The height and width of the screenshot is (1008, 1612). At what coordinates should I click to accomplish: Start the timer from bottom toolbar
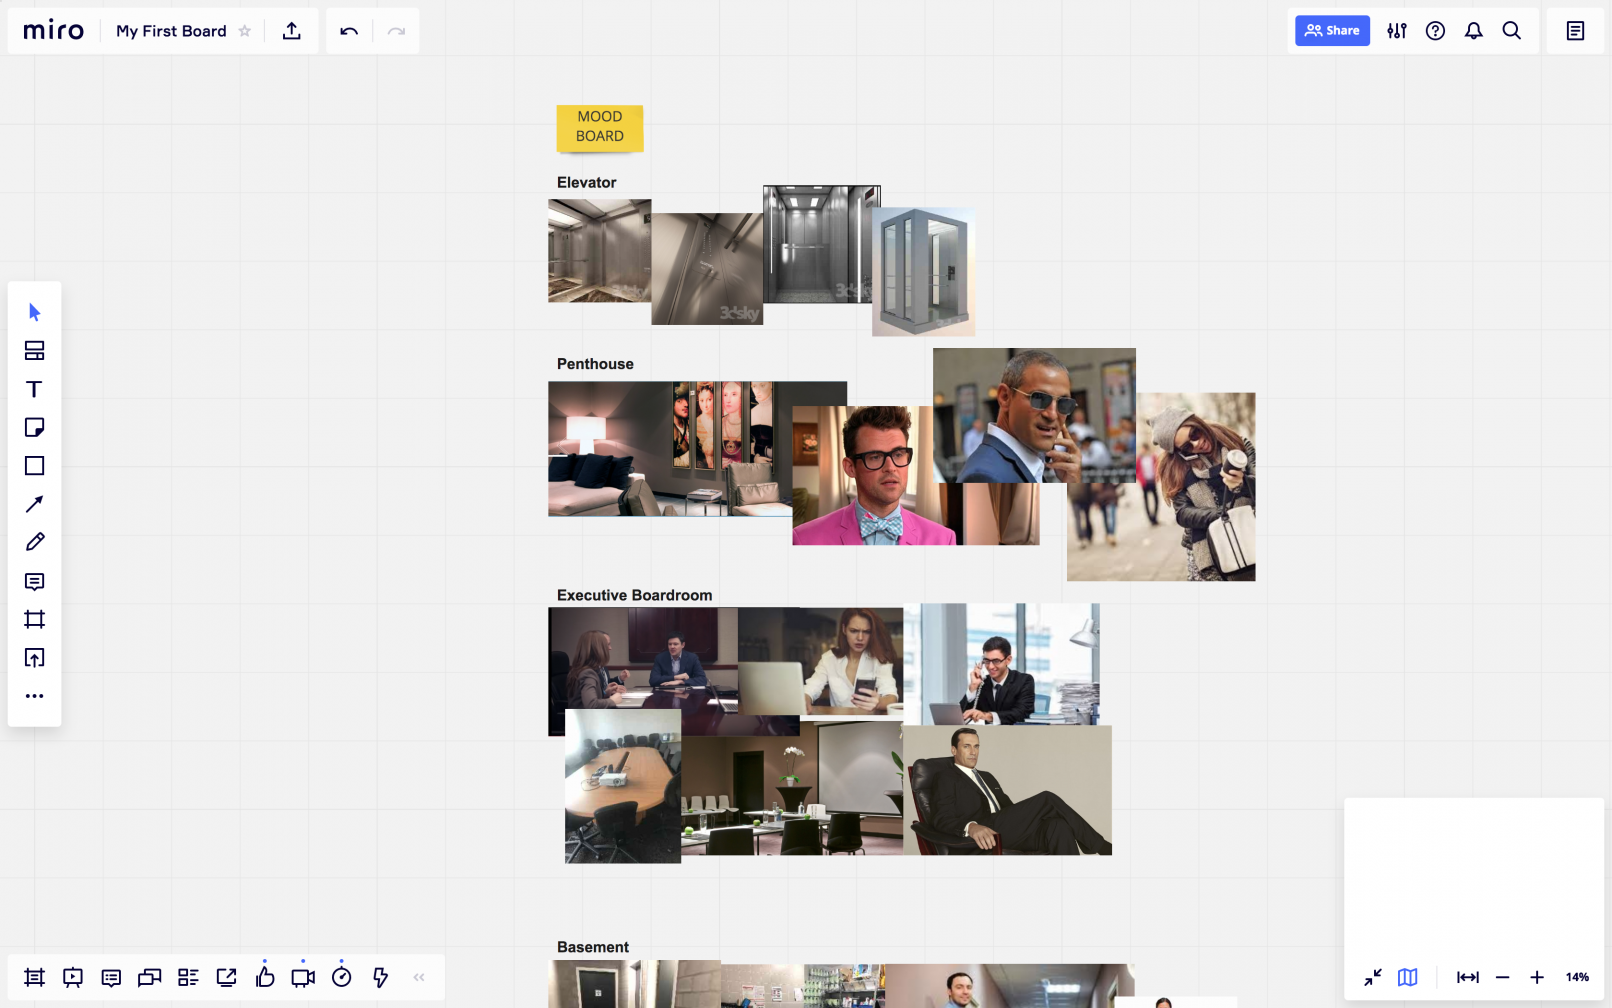[x=342, y=977]
